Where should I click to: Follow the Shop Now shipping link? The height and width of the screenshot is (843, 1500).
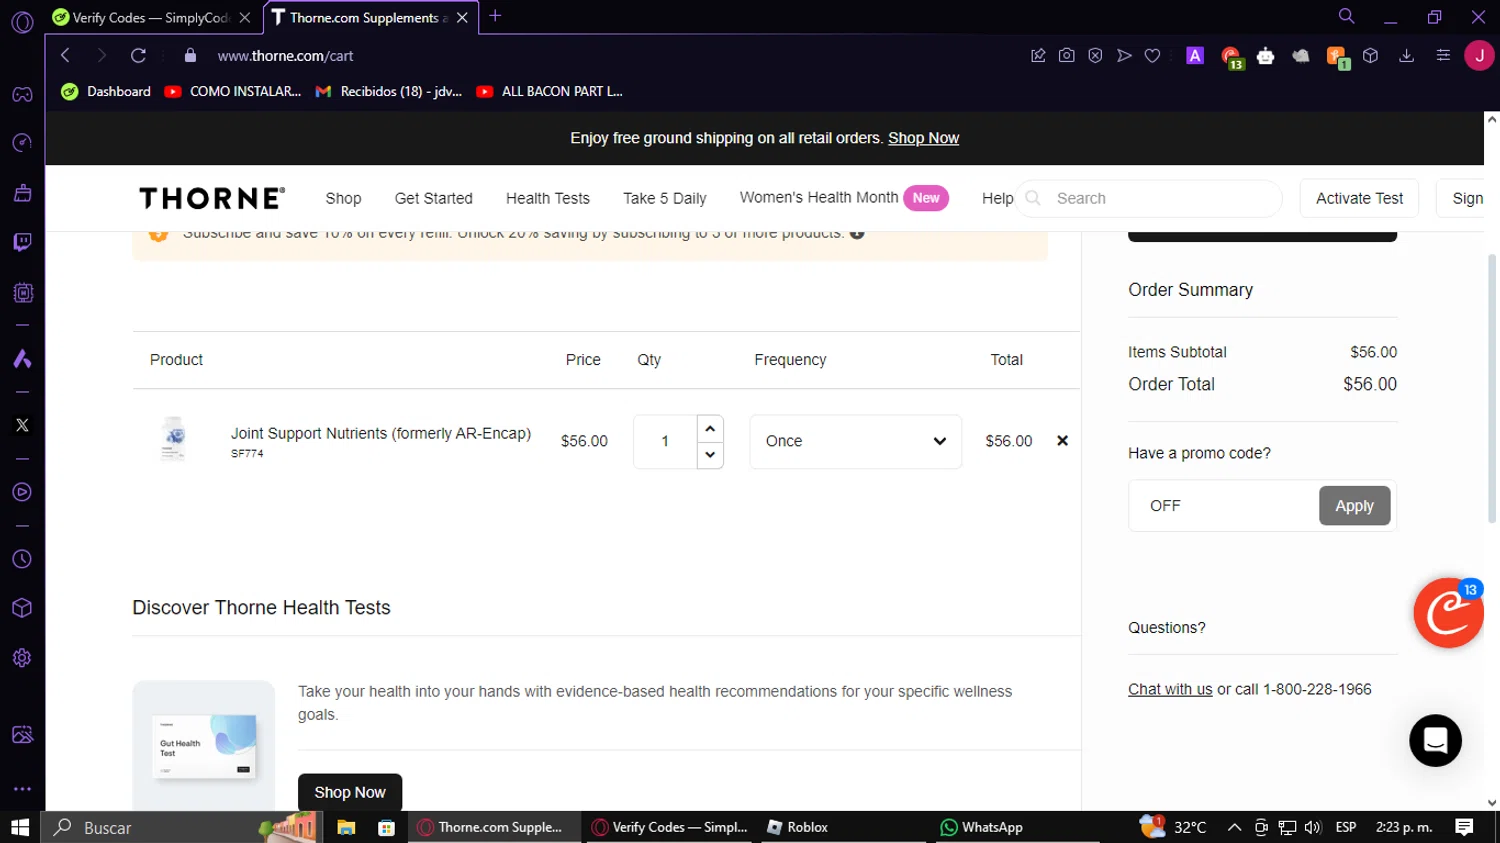(923, 138)
